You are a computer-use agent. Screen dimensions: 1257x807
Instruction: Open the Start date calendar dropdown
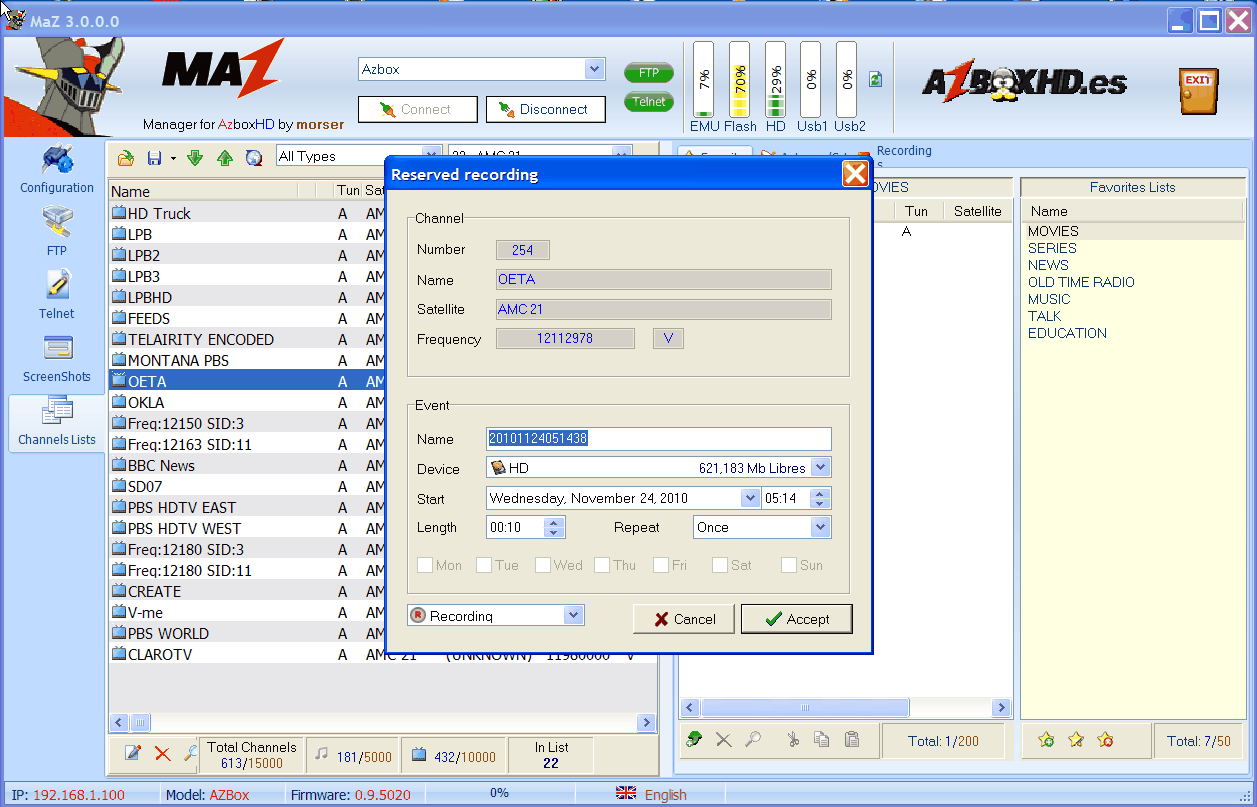tap(750, 498)
